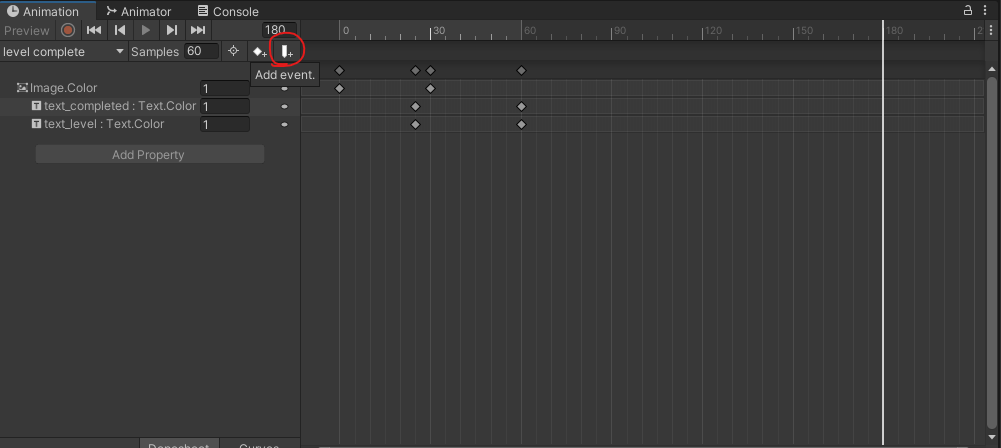Click the Add Property button
The width and height of the screenshot is (1001, 448).
click(149, 154)
